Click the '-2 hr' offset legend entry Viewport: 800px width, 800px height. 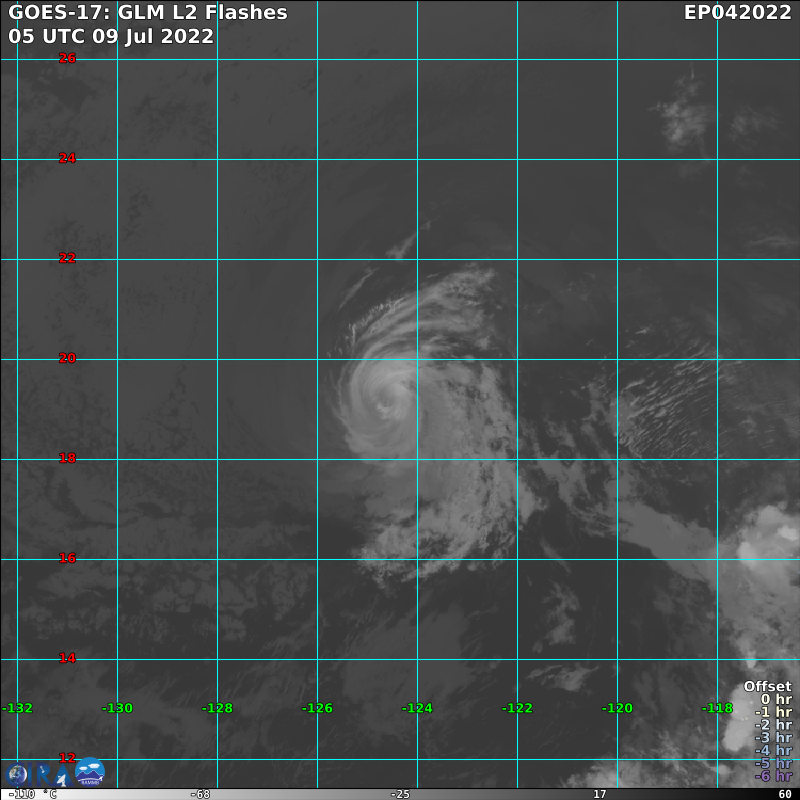tap(773, 724)
